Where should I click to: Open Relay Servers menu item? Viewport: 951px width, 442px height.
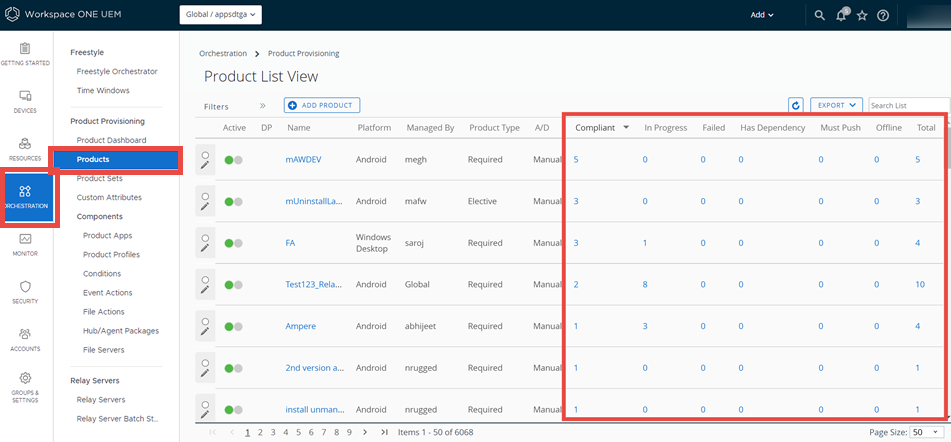[101, 400]
